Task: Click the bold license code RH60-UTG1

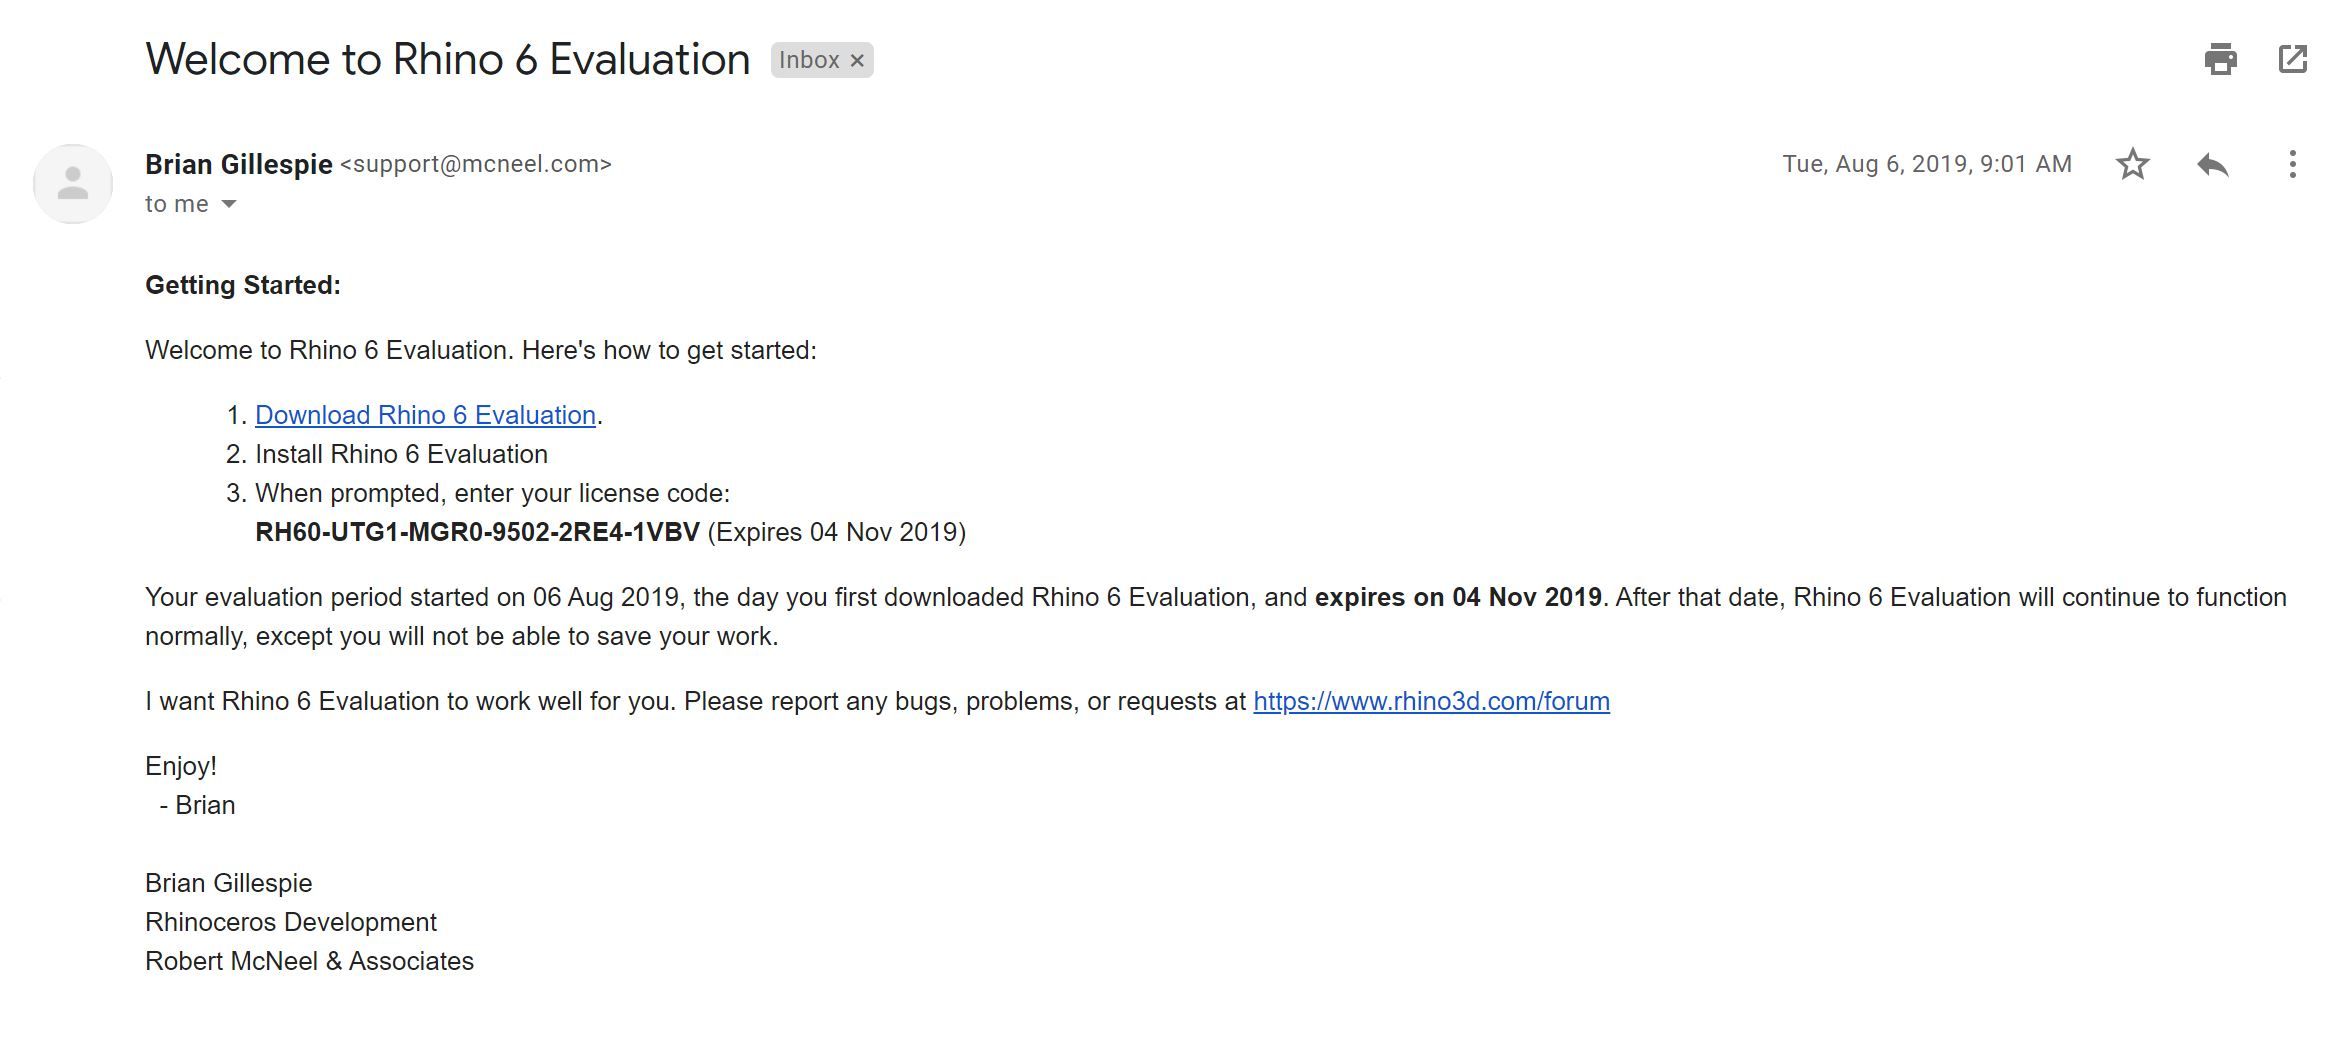Action: click(x=477, y=532)
